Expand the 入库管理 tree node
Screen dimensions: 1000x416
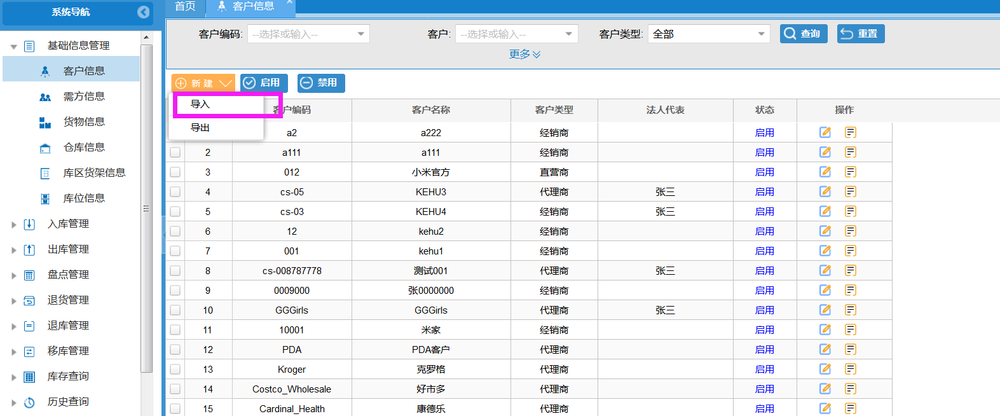14,224
